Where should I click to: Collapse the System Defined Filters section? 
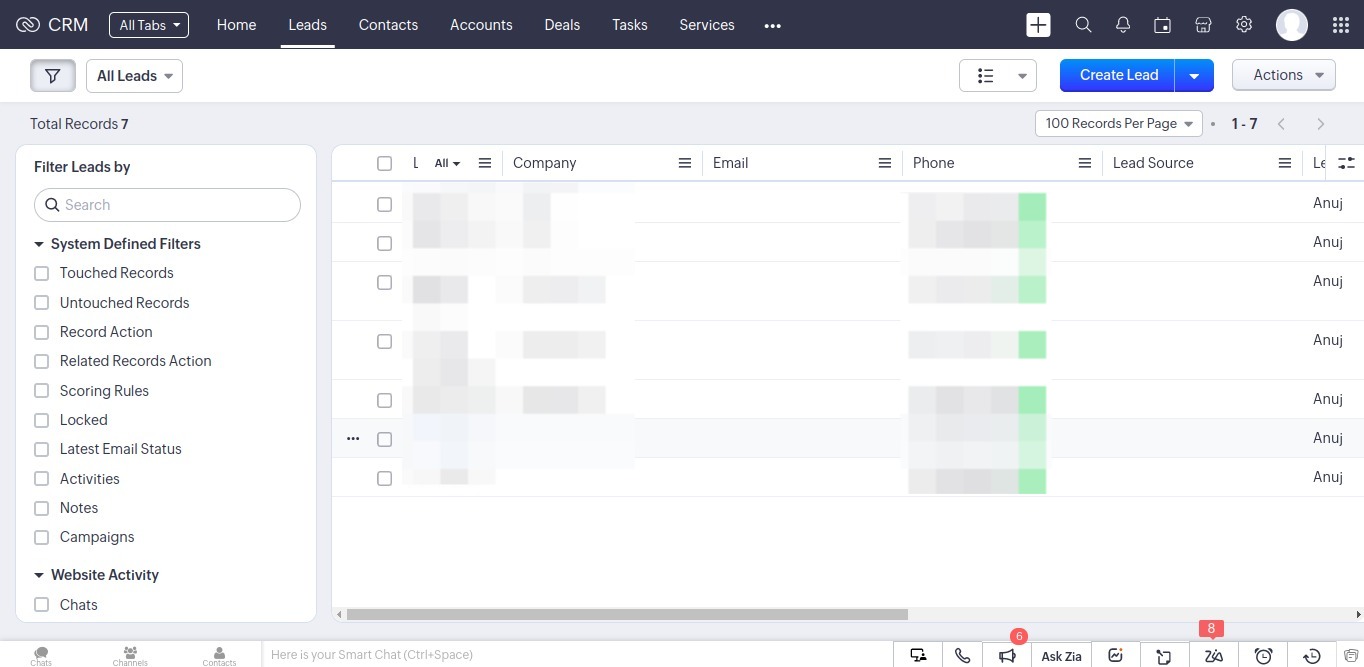point(40,244)
